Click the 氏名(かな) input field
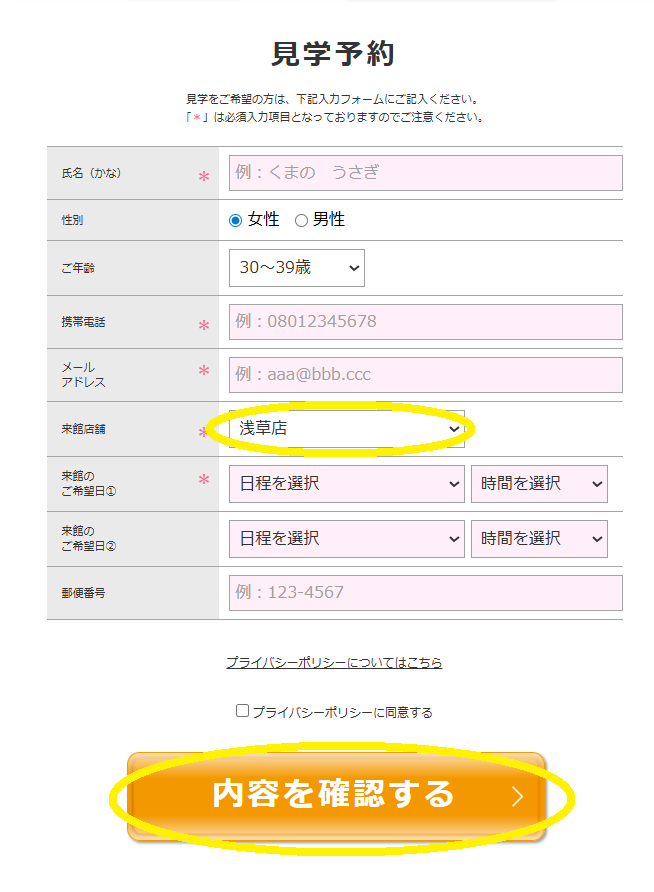The height and width of the screenshot is (892, 654). tap(426, 173)
